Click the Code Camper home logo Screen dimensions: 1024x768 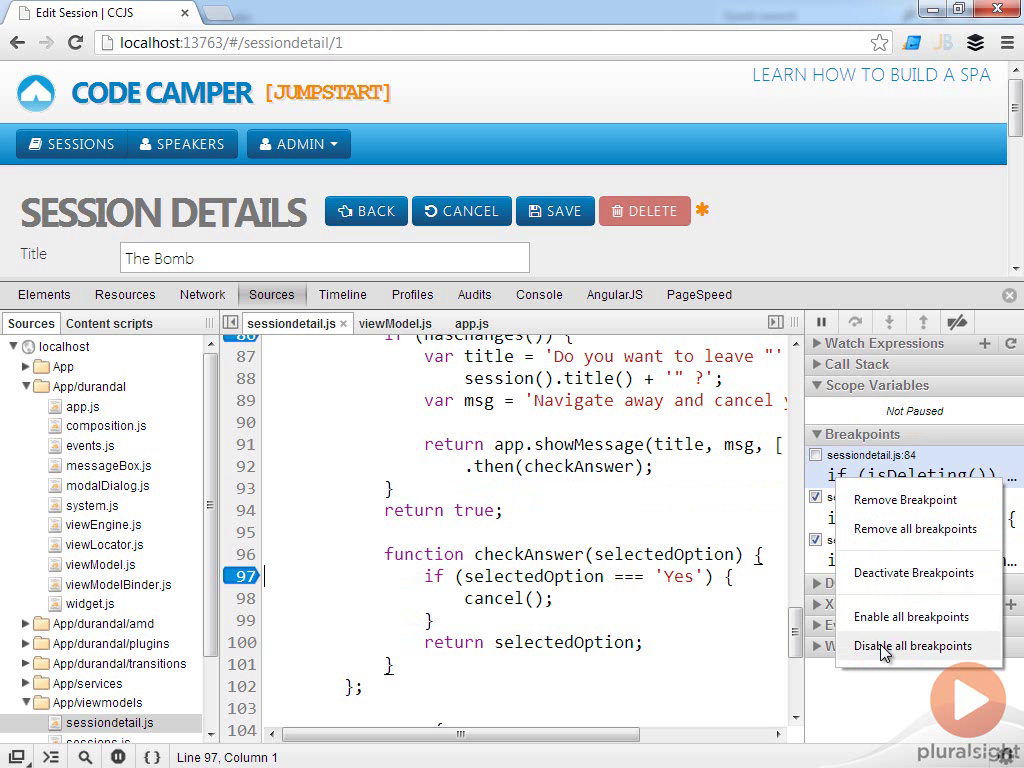click(x=37, y=93)
